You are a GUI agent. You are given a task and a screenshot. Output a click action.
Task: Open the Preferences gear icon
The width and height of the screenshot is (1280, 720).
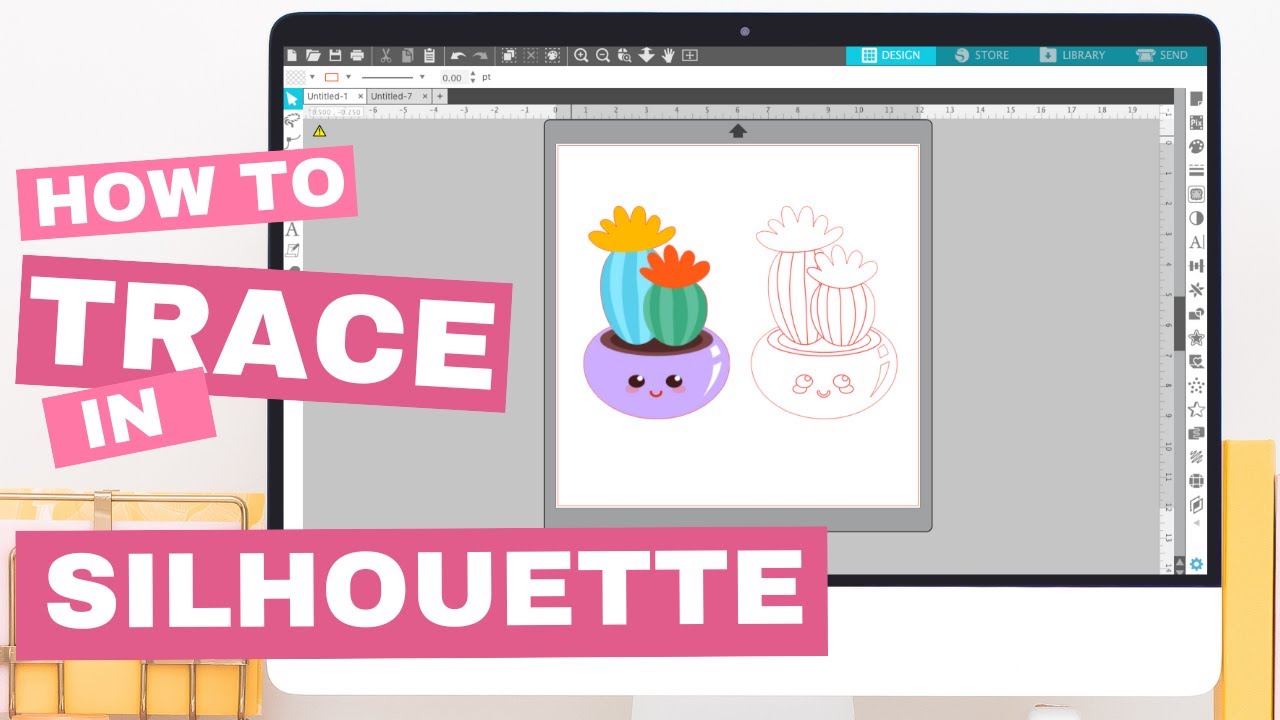pyautogui.click(x=1196, y=564)
